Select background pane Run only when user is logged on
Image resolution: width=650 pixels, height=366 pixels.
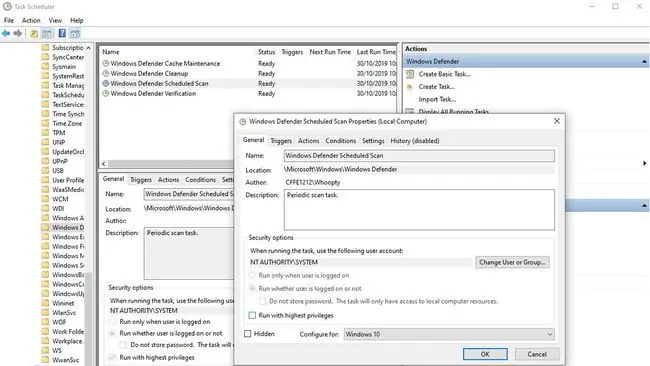pos(112,322)
